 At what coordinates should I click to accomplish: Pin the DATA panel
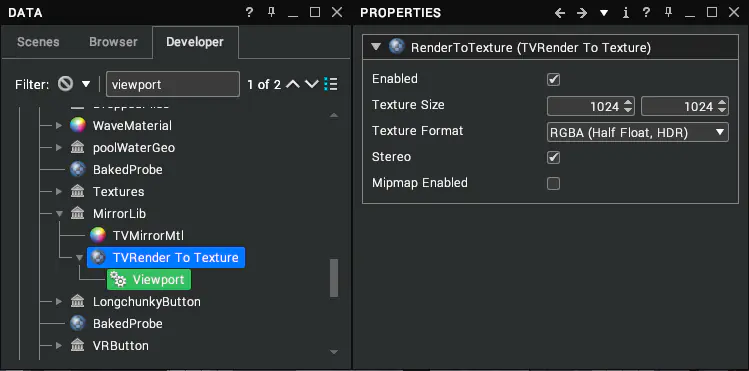point(271,13)
